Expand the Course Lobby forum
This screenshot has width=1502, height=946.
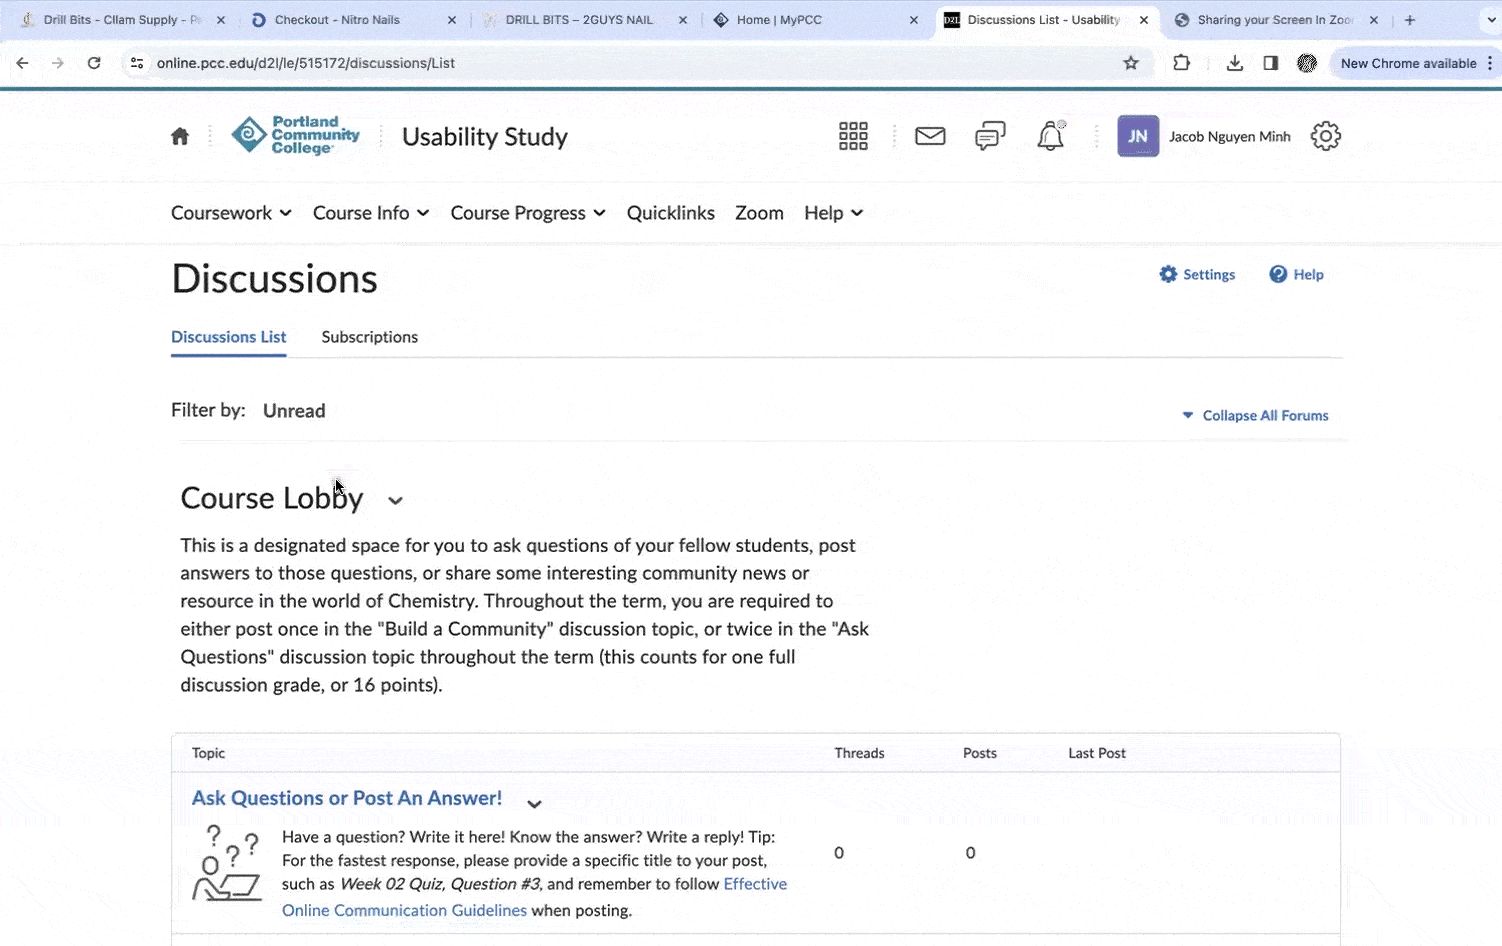tap(395, 500)
